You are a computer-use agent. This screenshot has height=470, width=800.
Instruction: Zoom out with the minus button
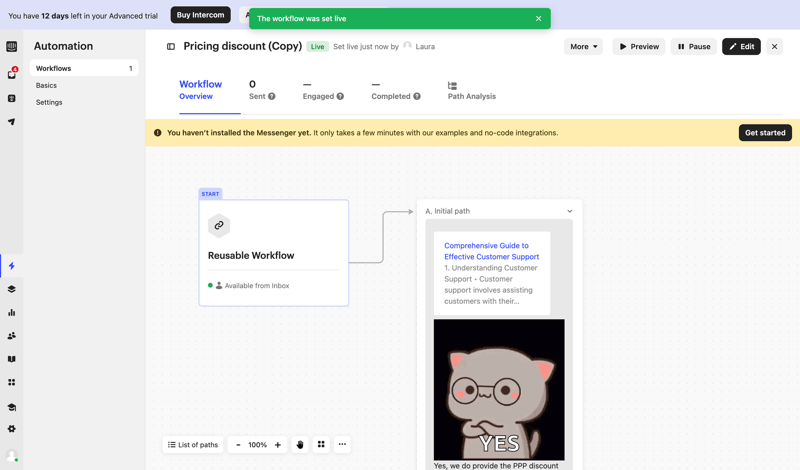coord(238,445)
